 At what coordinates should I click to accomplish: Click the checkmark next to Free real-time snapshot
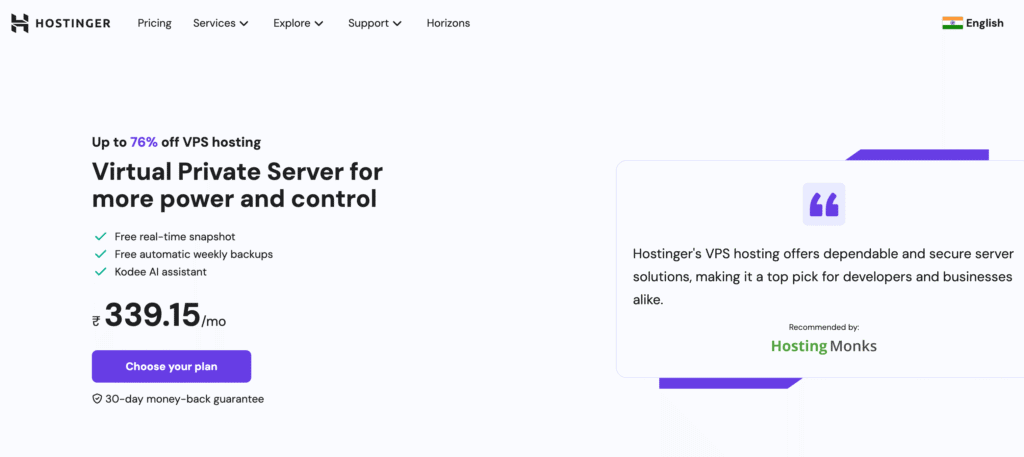tap(101, 236)
